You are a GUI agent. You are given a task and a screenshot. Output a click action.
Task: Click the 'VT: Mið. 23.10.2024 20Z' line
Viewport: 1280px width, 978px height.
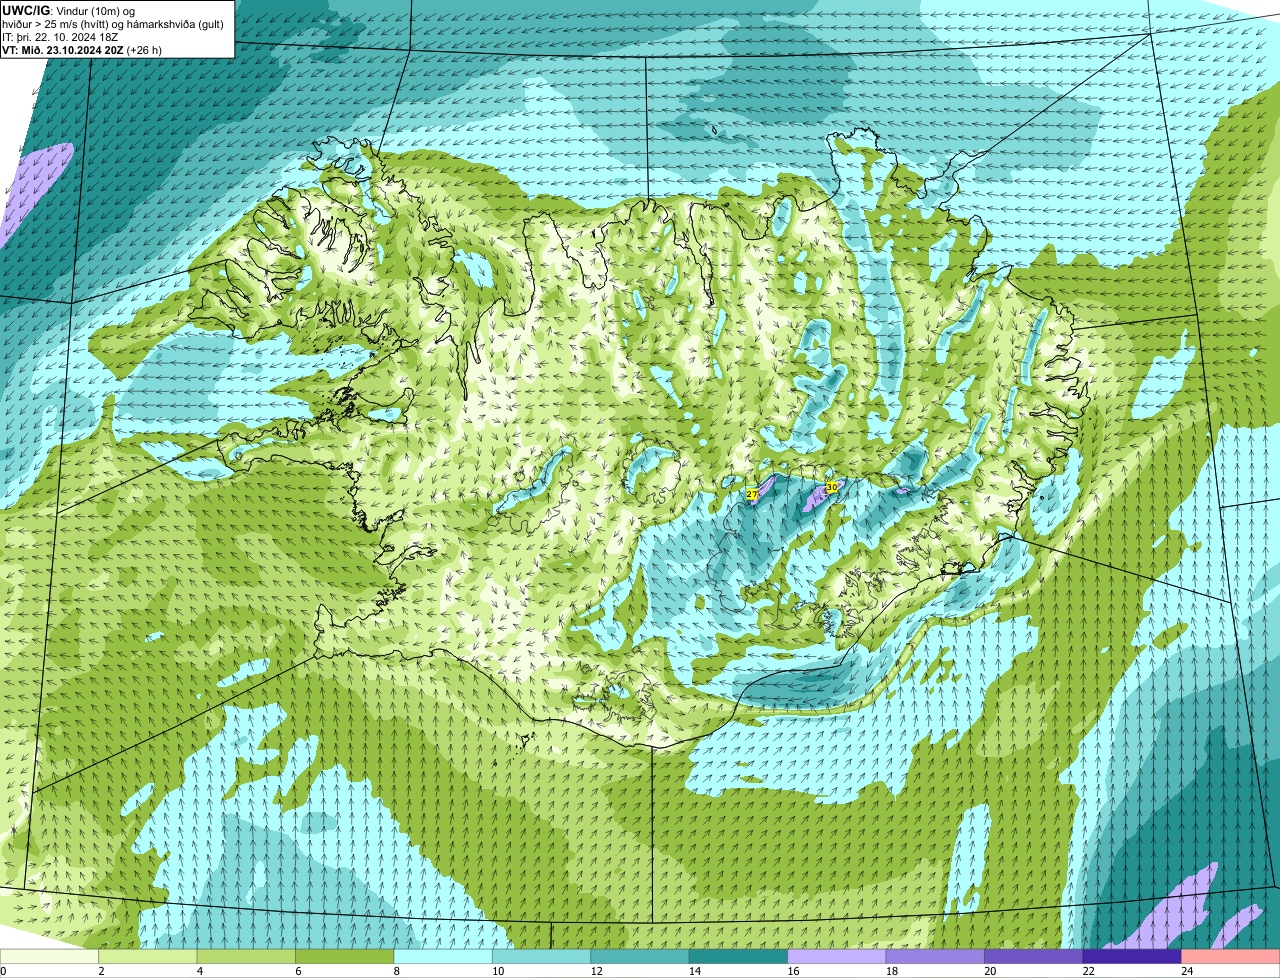(x=62, y=50)
